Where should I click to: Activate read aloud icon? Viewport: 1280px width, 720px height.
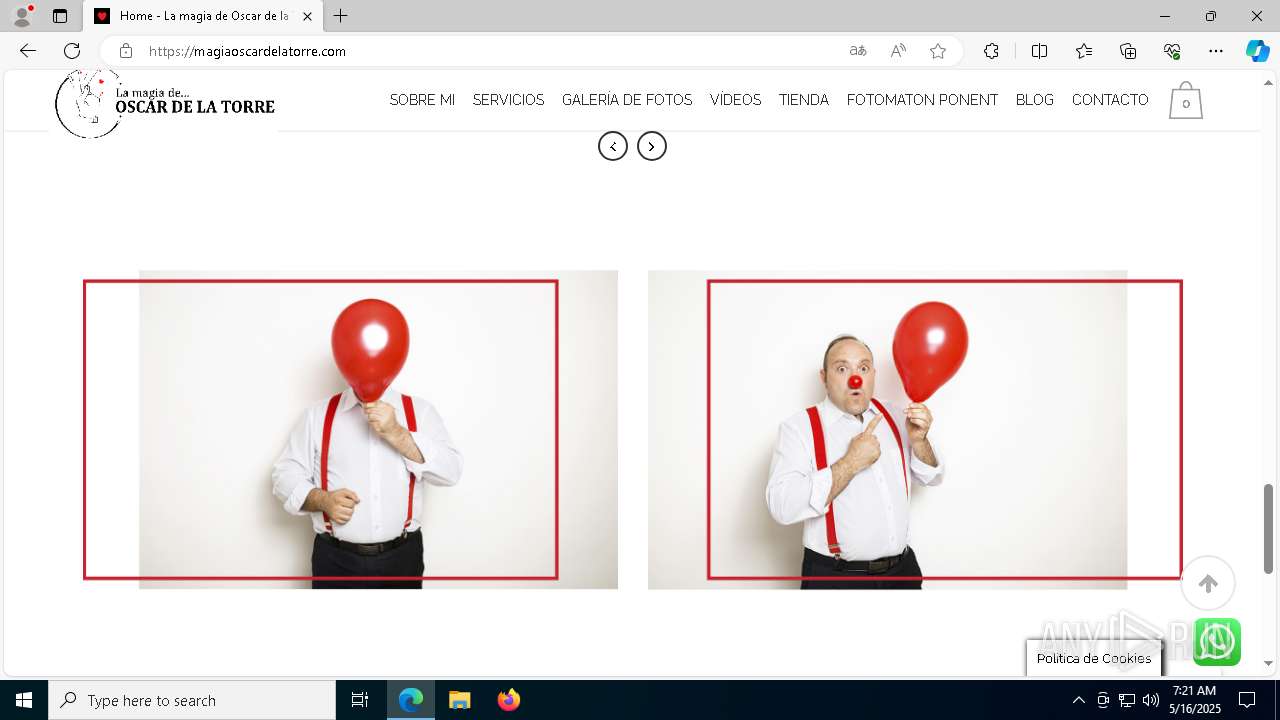tap(898, 51)
